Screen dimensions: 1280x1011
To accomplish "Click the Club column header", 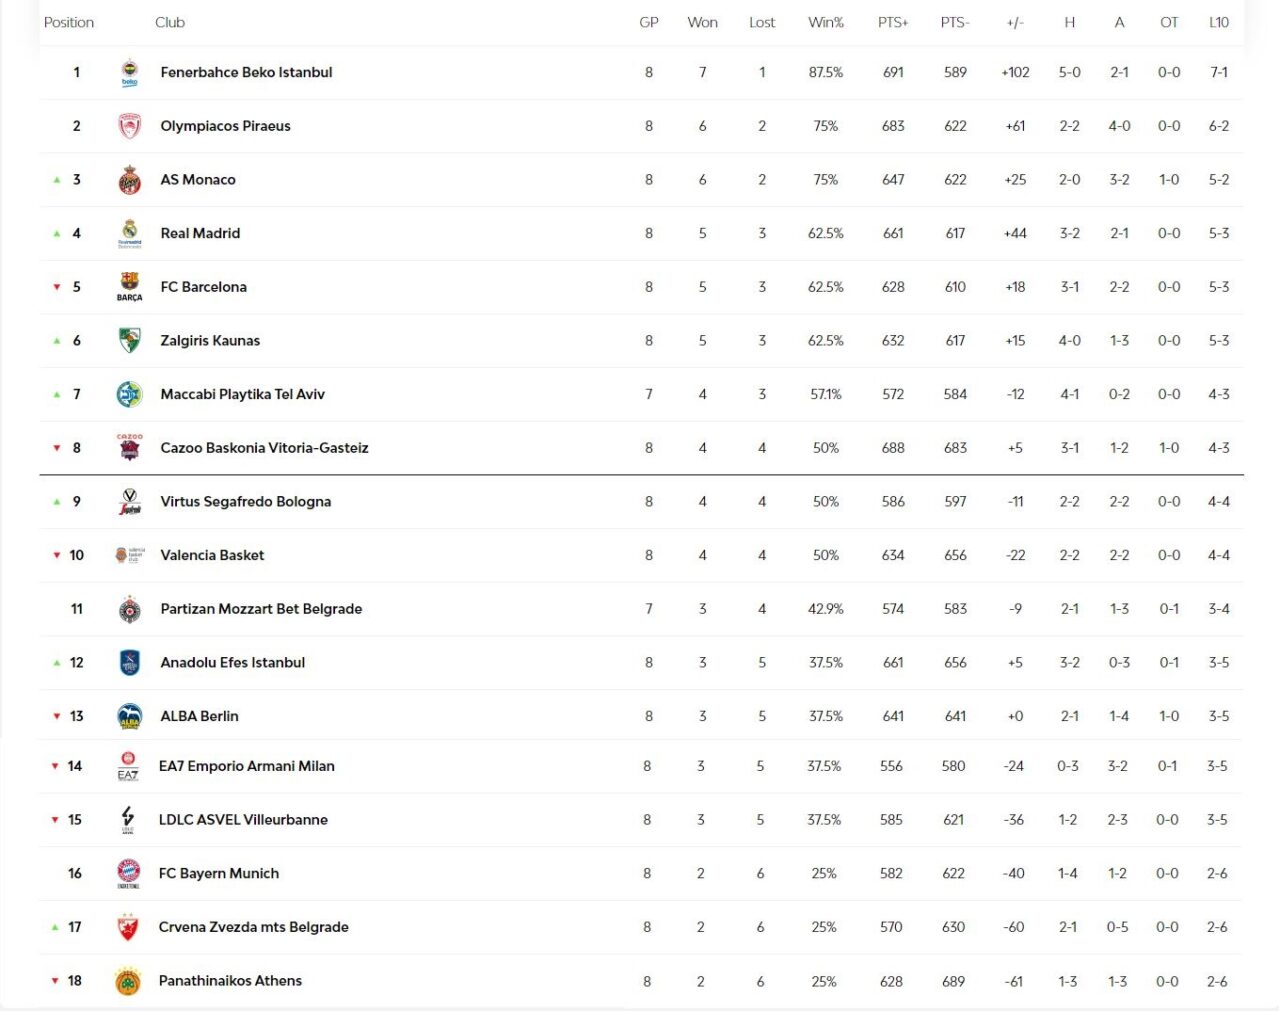I will pos(170,22).
